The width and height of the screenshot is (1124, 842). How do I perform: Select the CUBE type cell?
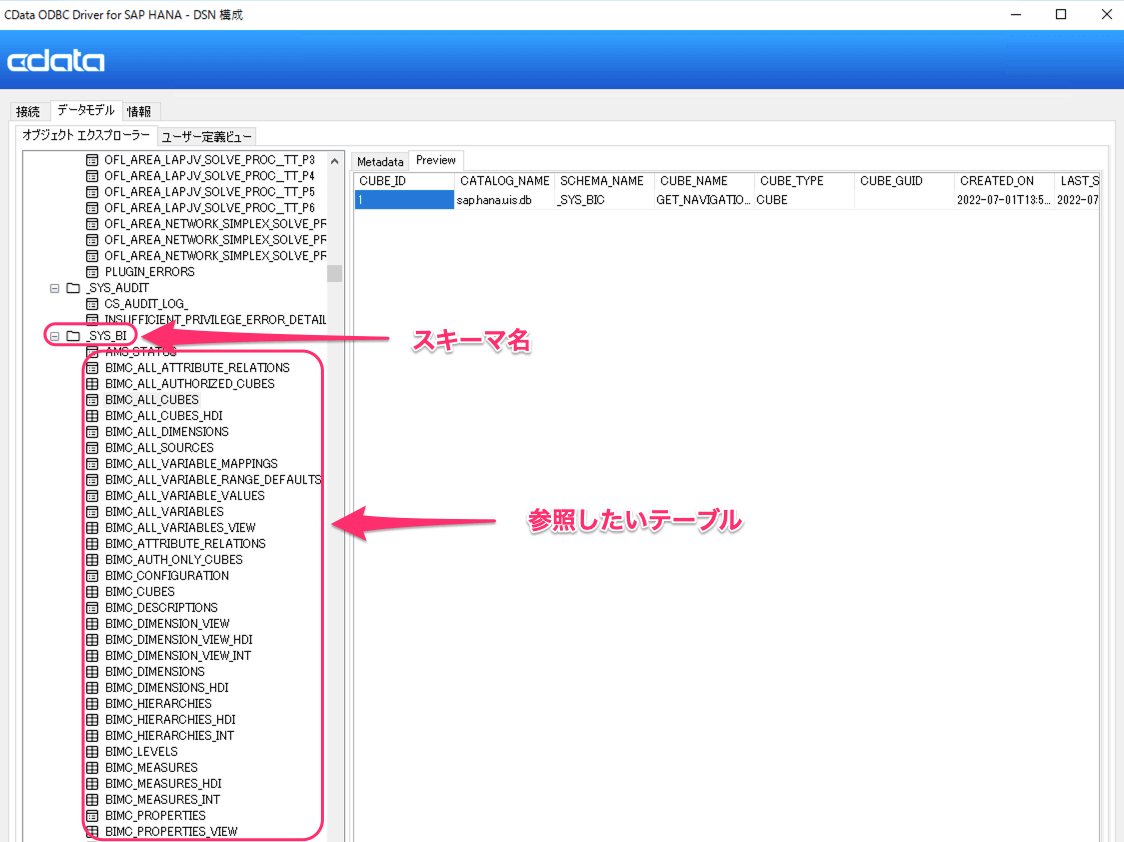[804, 200]
